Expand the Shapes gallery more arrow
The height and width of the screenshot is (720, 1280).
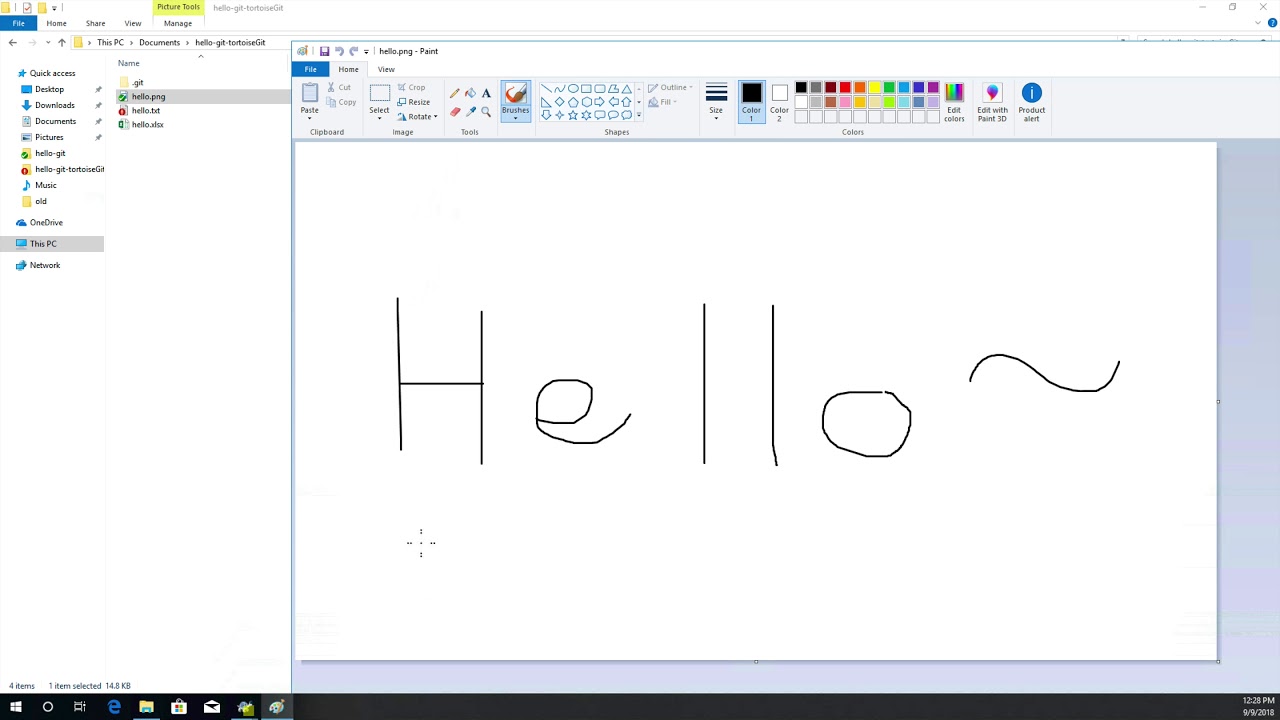click(x=639, y=115)
